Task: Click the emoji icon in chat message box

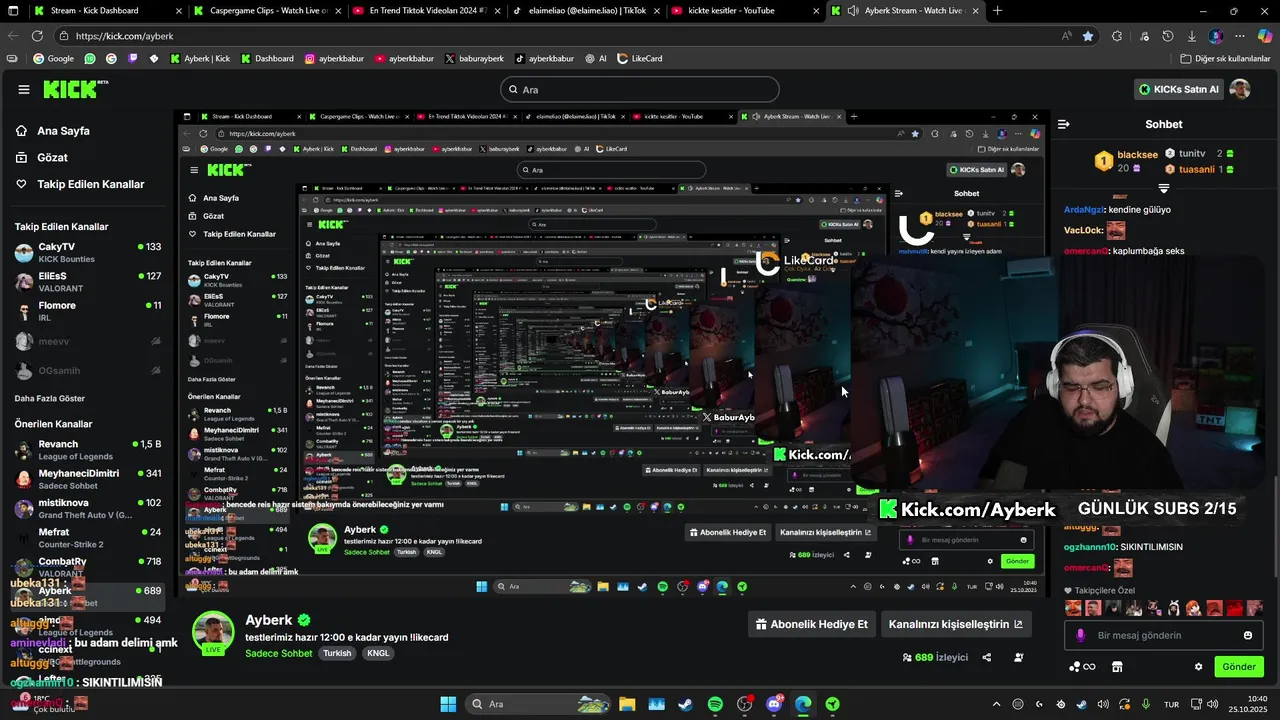Action: pyautogui.click(x=1247, y=635)
